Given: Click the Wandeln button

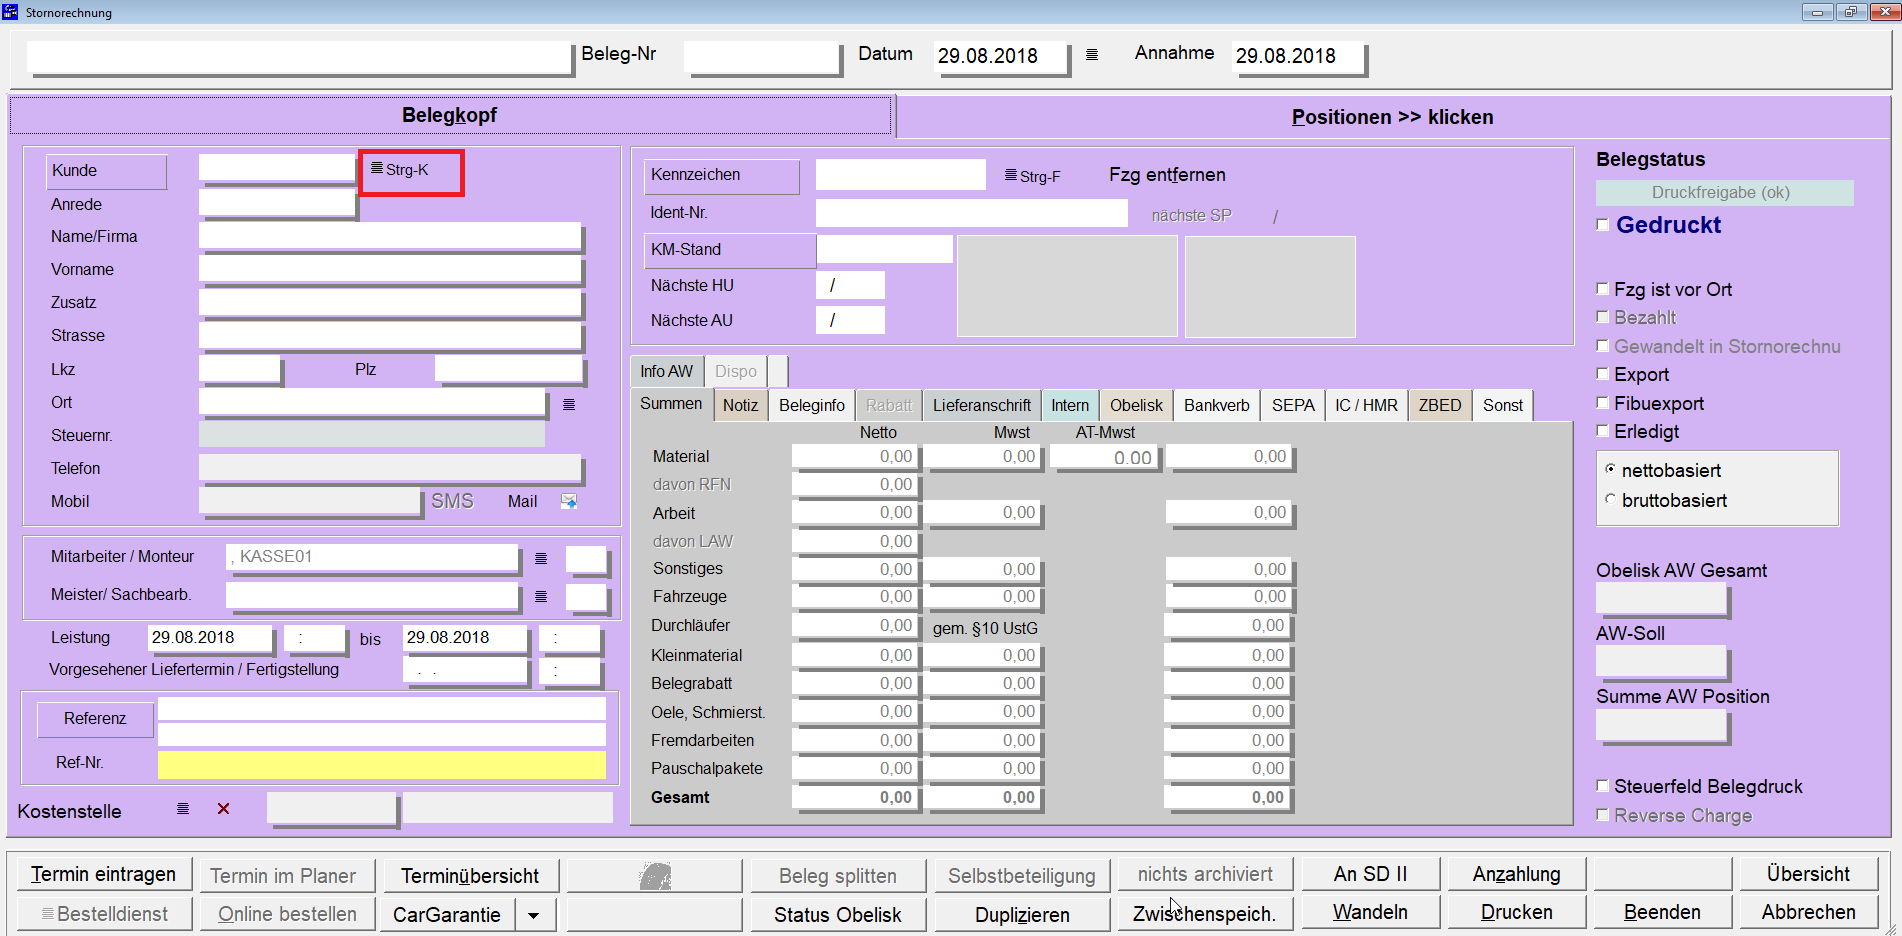Looking at the screenshot, I should (1370, 912).
